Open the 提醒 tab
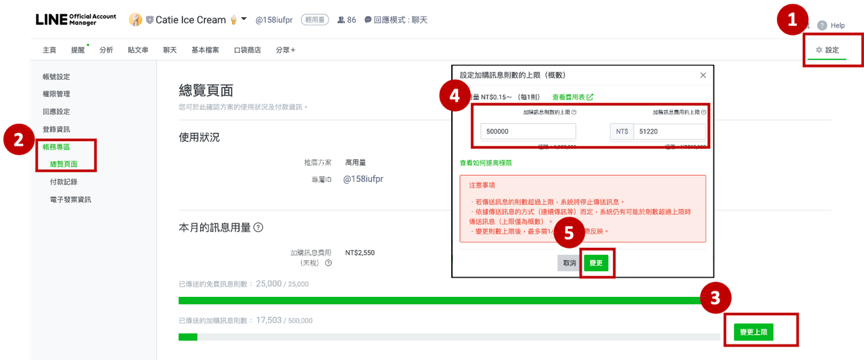The width and height of the screenshot is (864, 360). pyautogui.click(x=78, y=50)
